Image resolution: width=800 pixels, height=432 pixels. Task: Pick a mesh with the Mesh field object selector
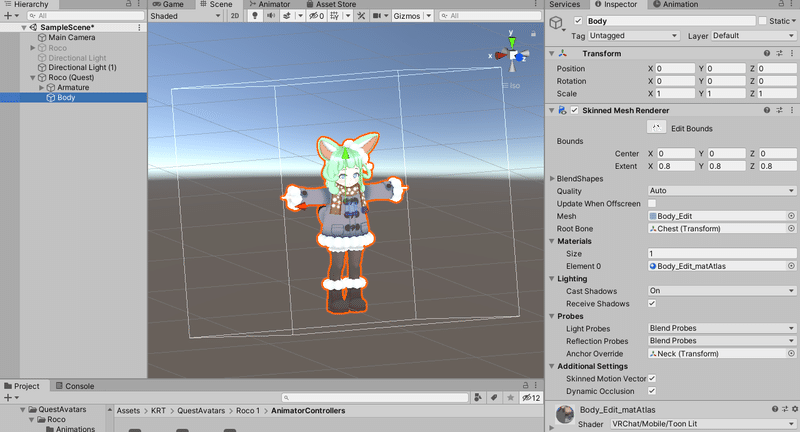(791, 216)
